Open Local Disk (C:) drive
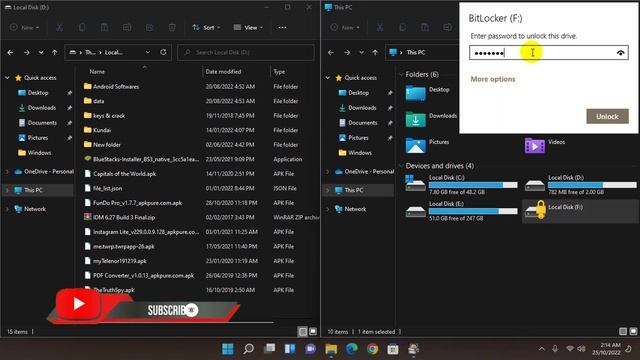This screenshot has width=640, height=360. point(461,184)
